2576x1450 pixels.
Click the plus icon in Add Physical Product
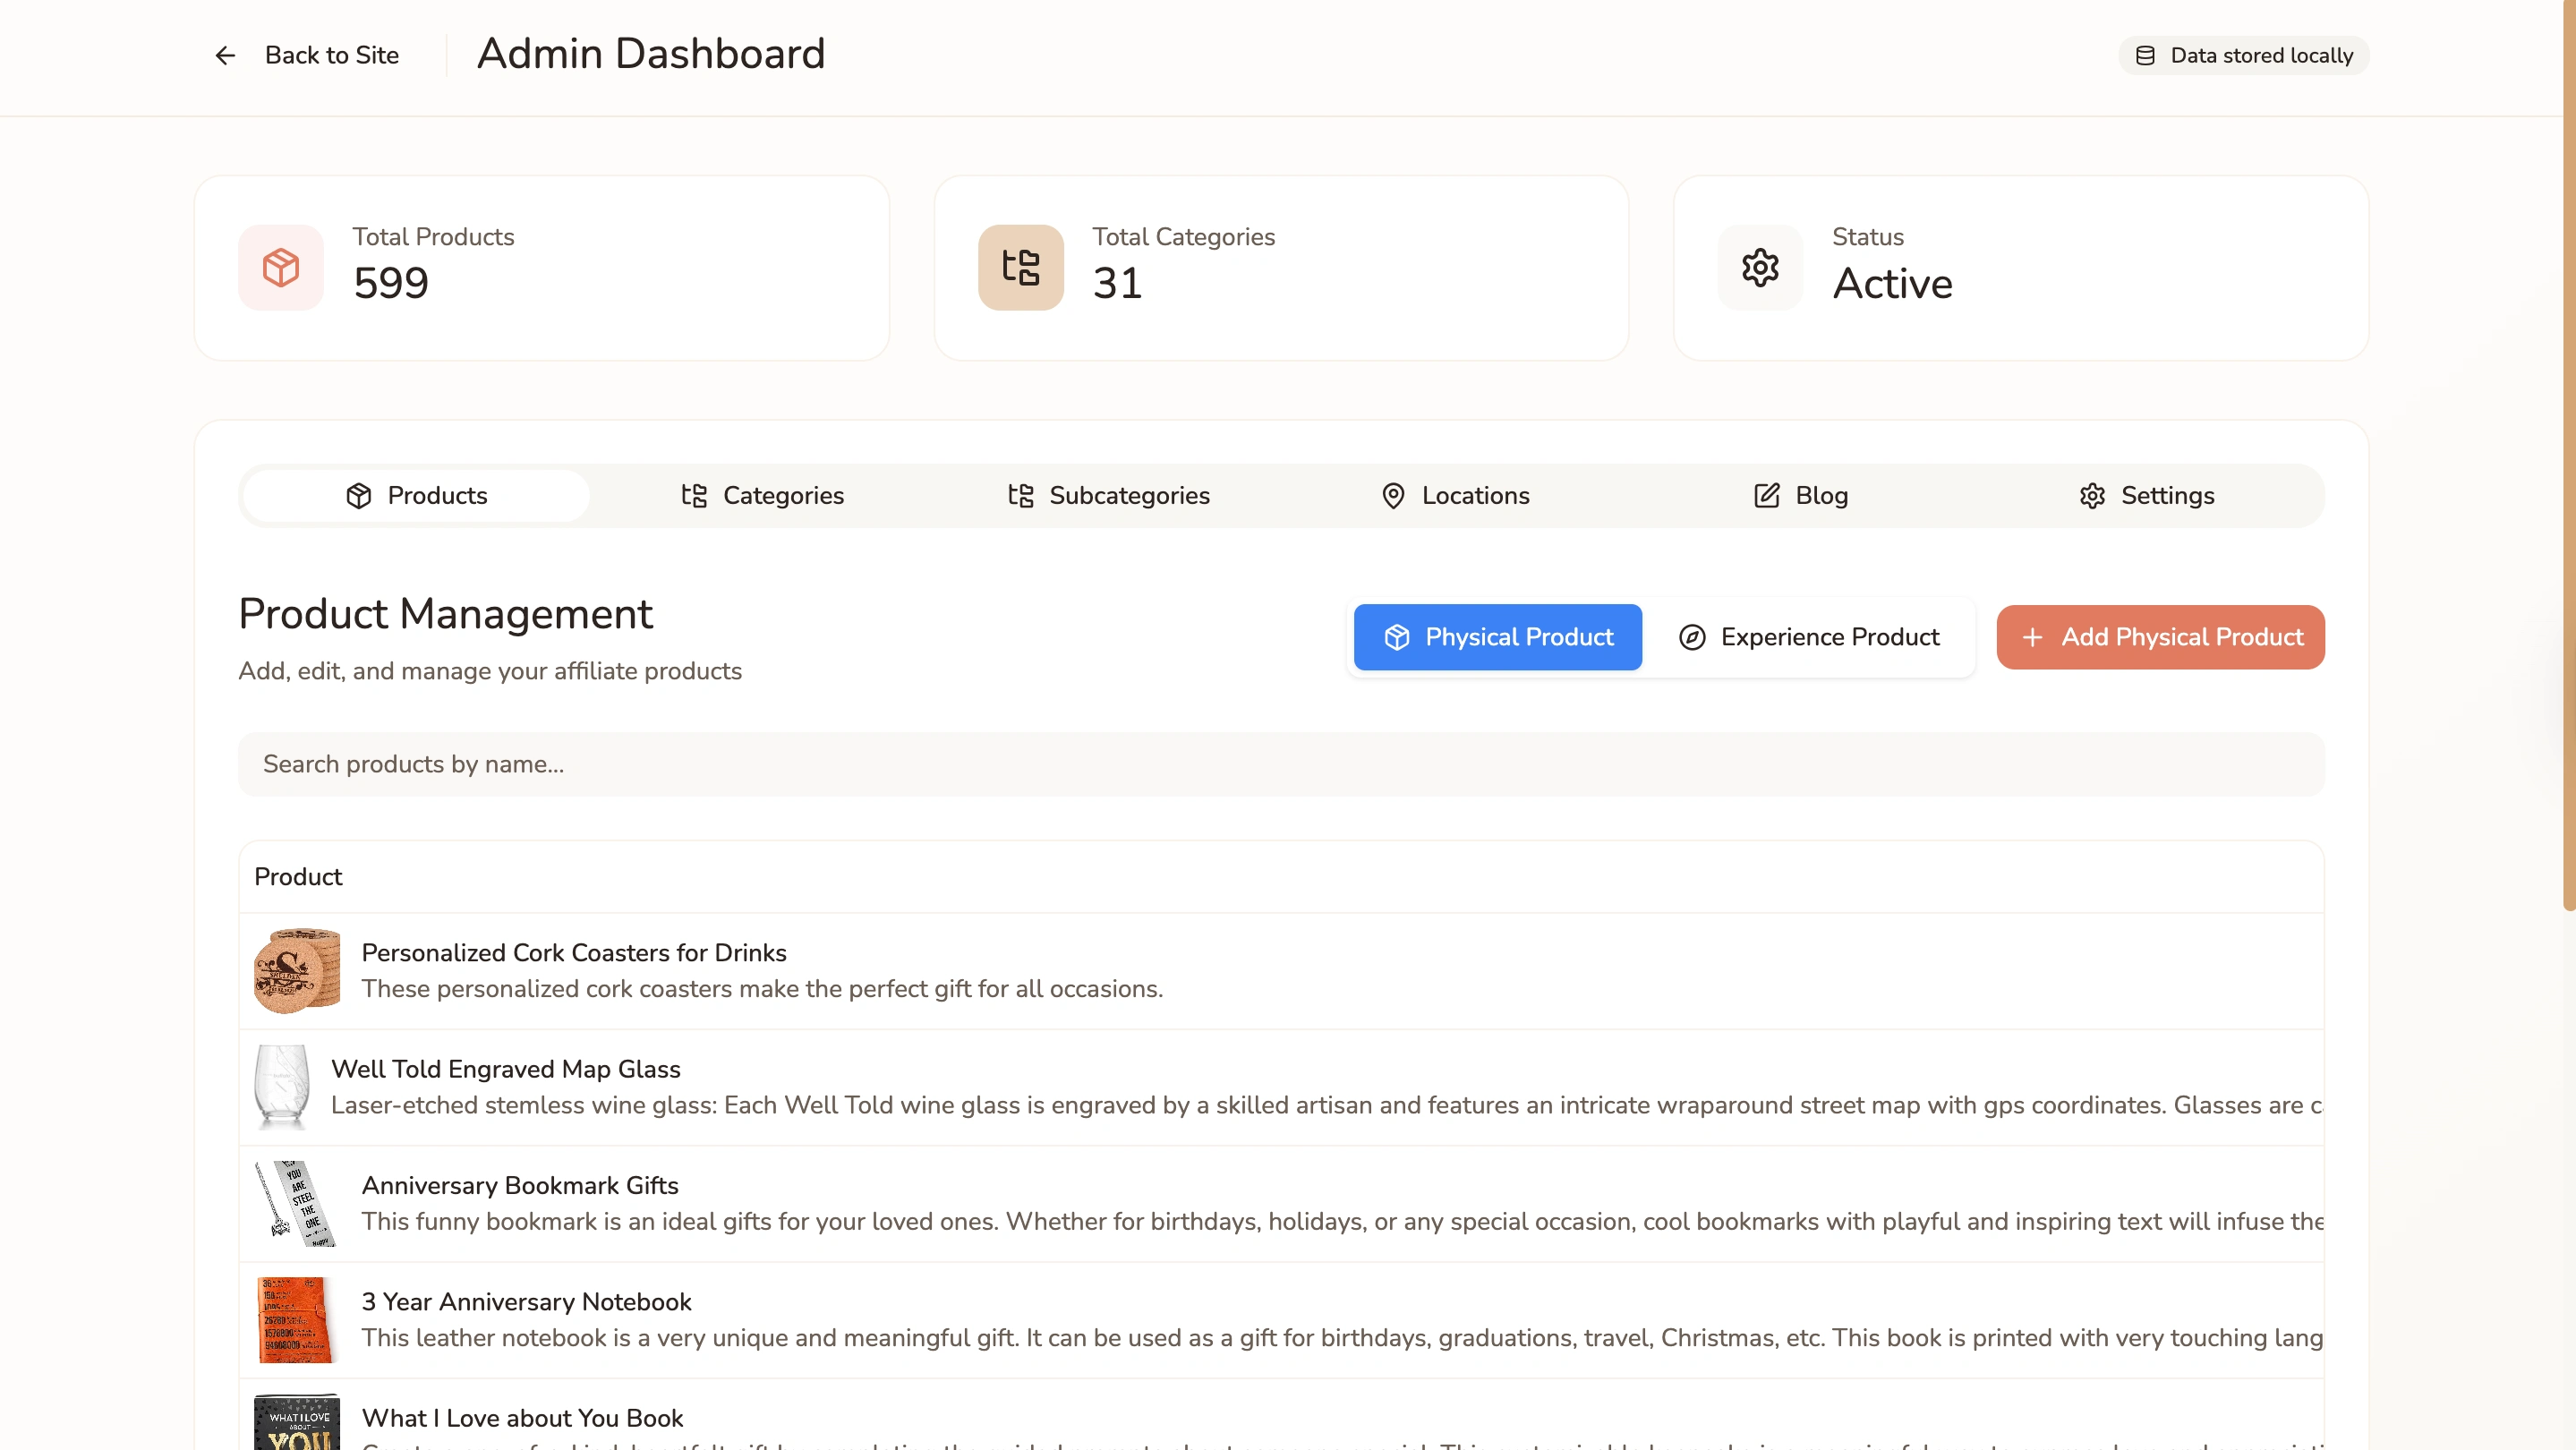2031,637
